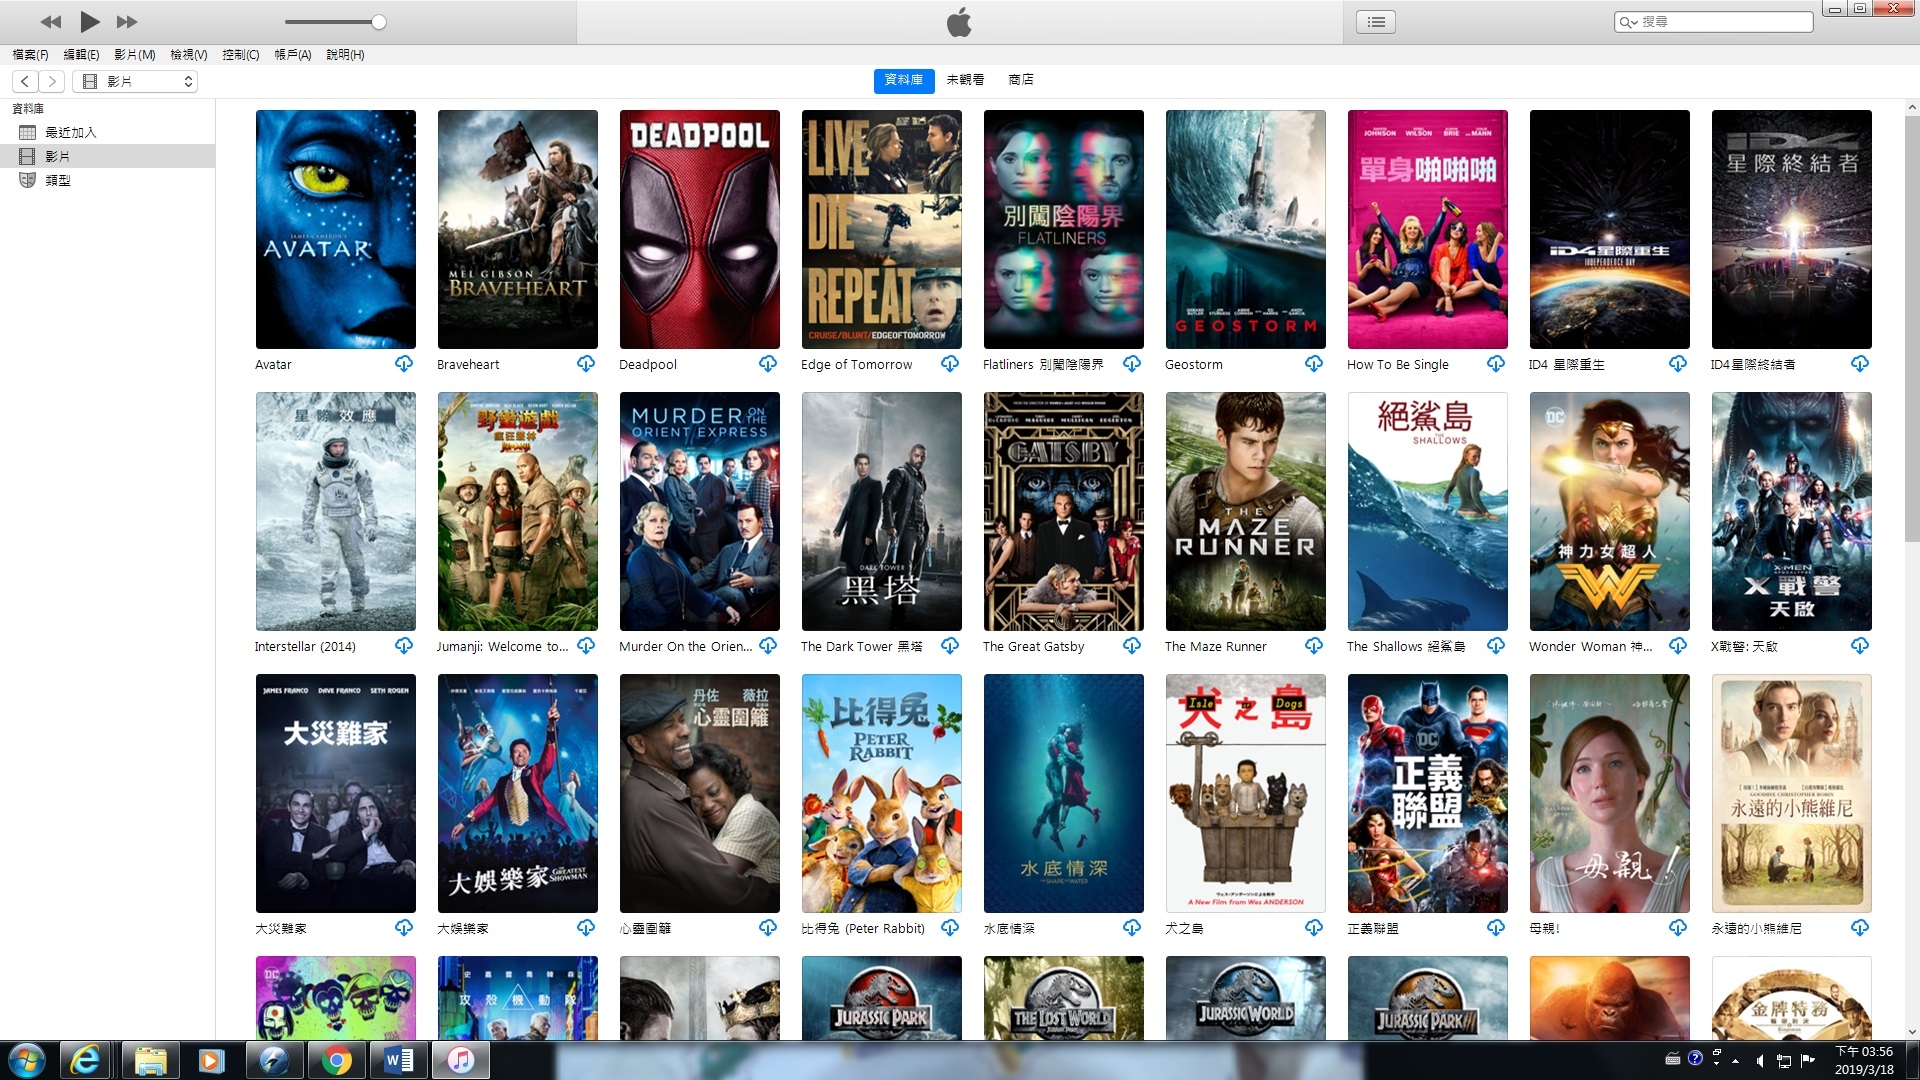The width and height of the screenshot is (1920, 1080).
Task: Download The Dark Tower via cloud icon
Action: click(x=950, y=646)
